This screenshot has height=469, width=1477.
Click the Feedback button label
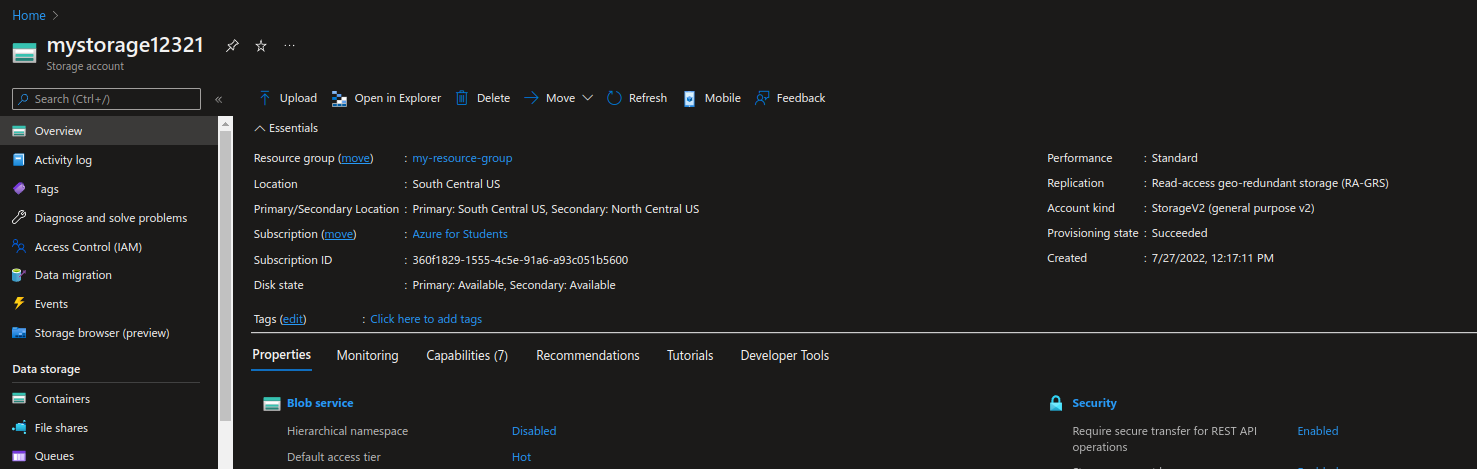click(801, 98)
